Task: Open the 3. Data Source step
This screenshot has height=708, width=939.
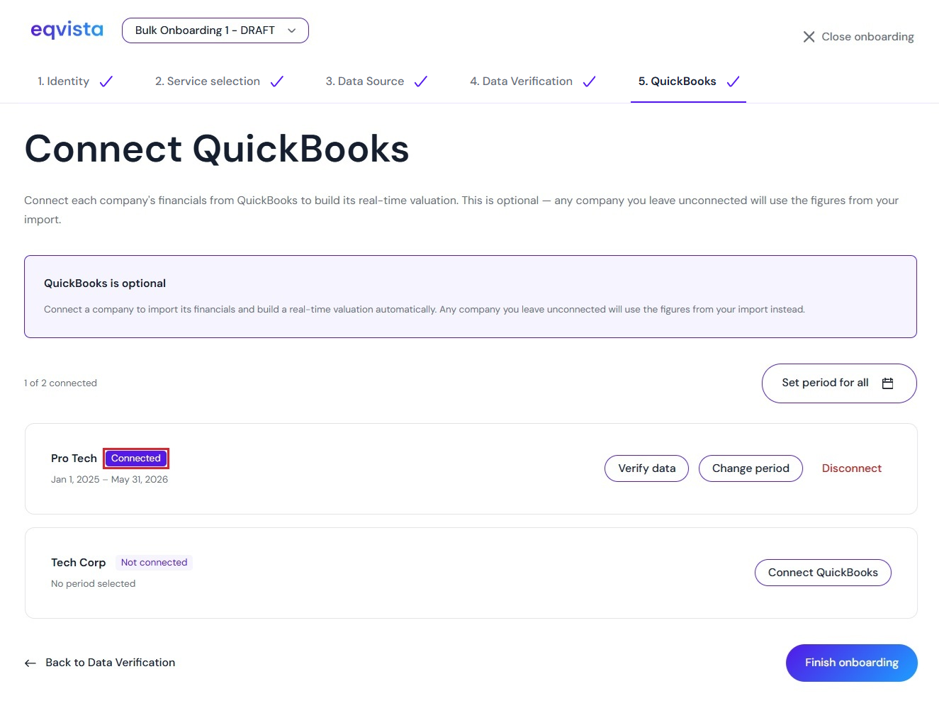Action: coord(365,81)
